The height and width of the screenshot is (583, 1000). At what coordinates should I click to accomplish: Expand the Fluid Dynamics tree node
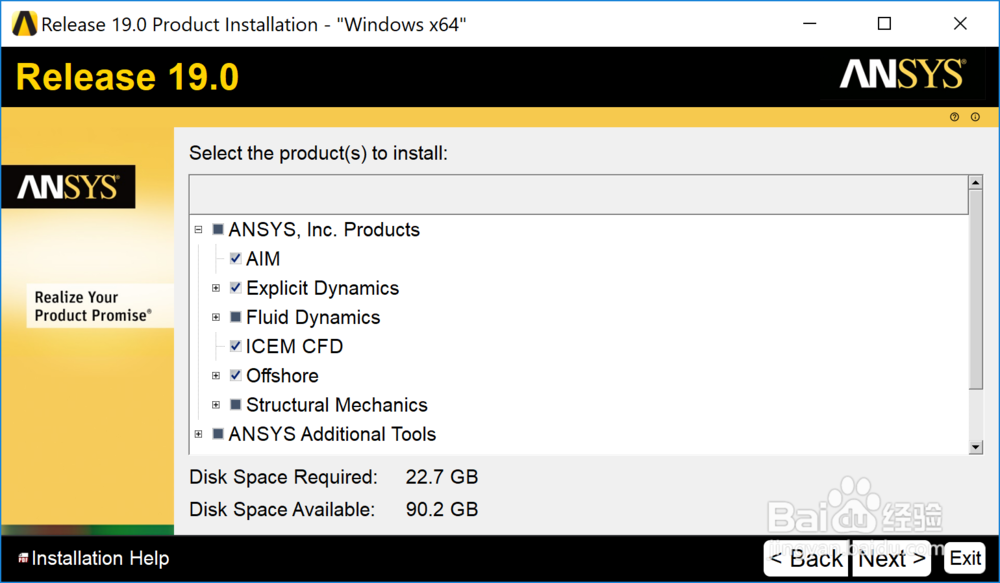(216, 317)
